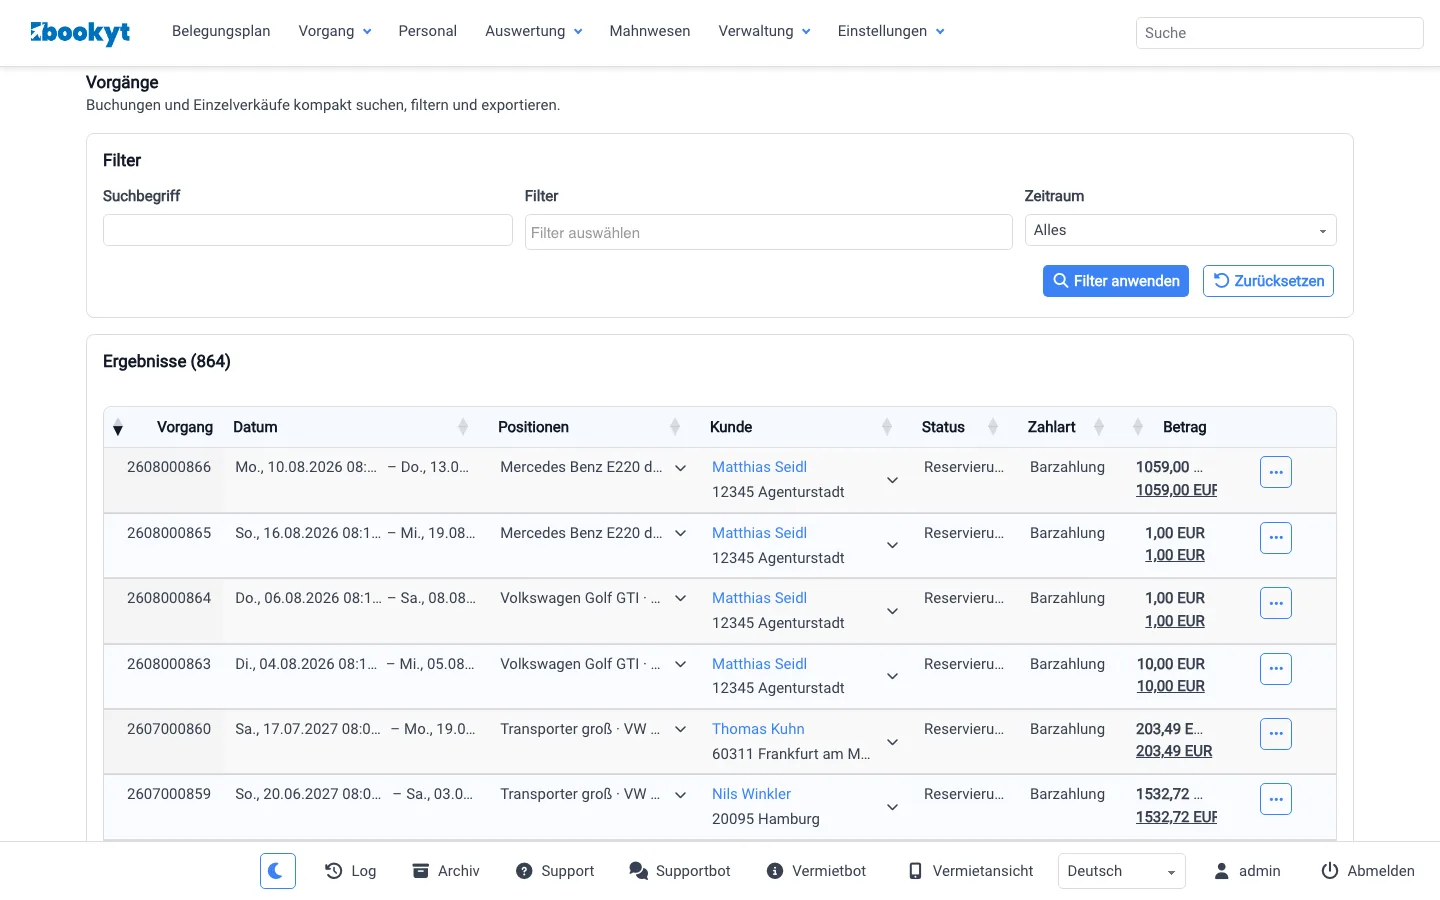1440x900 pixels.
Task: Open the Einstellungen dropdown menu
Action: tap(891, 31)
